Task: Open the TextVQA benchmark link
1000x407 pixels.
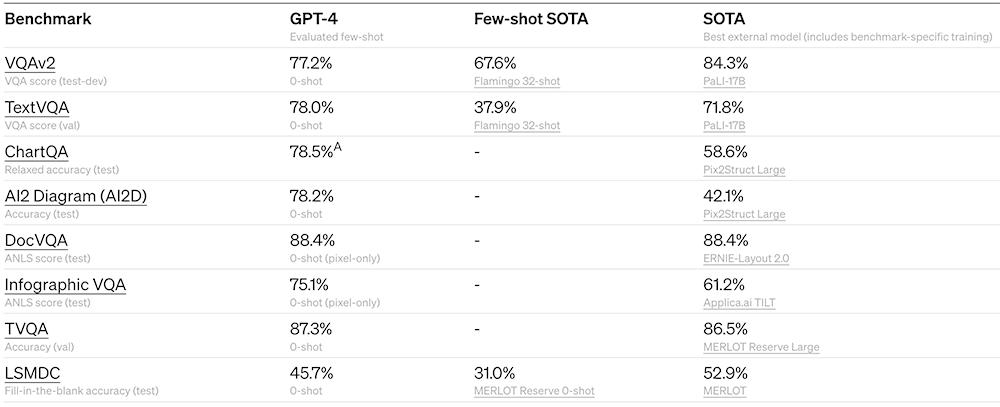Action: [x=37, y=107]
